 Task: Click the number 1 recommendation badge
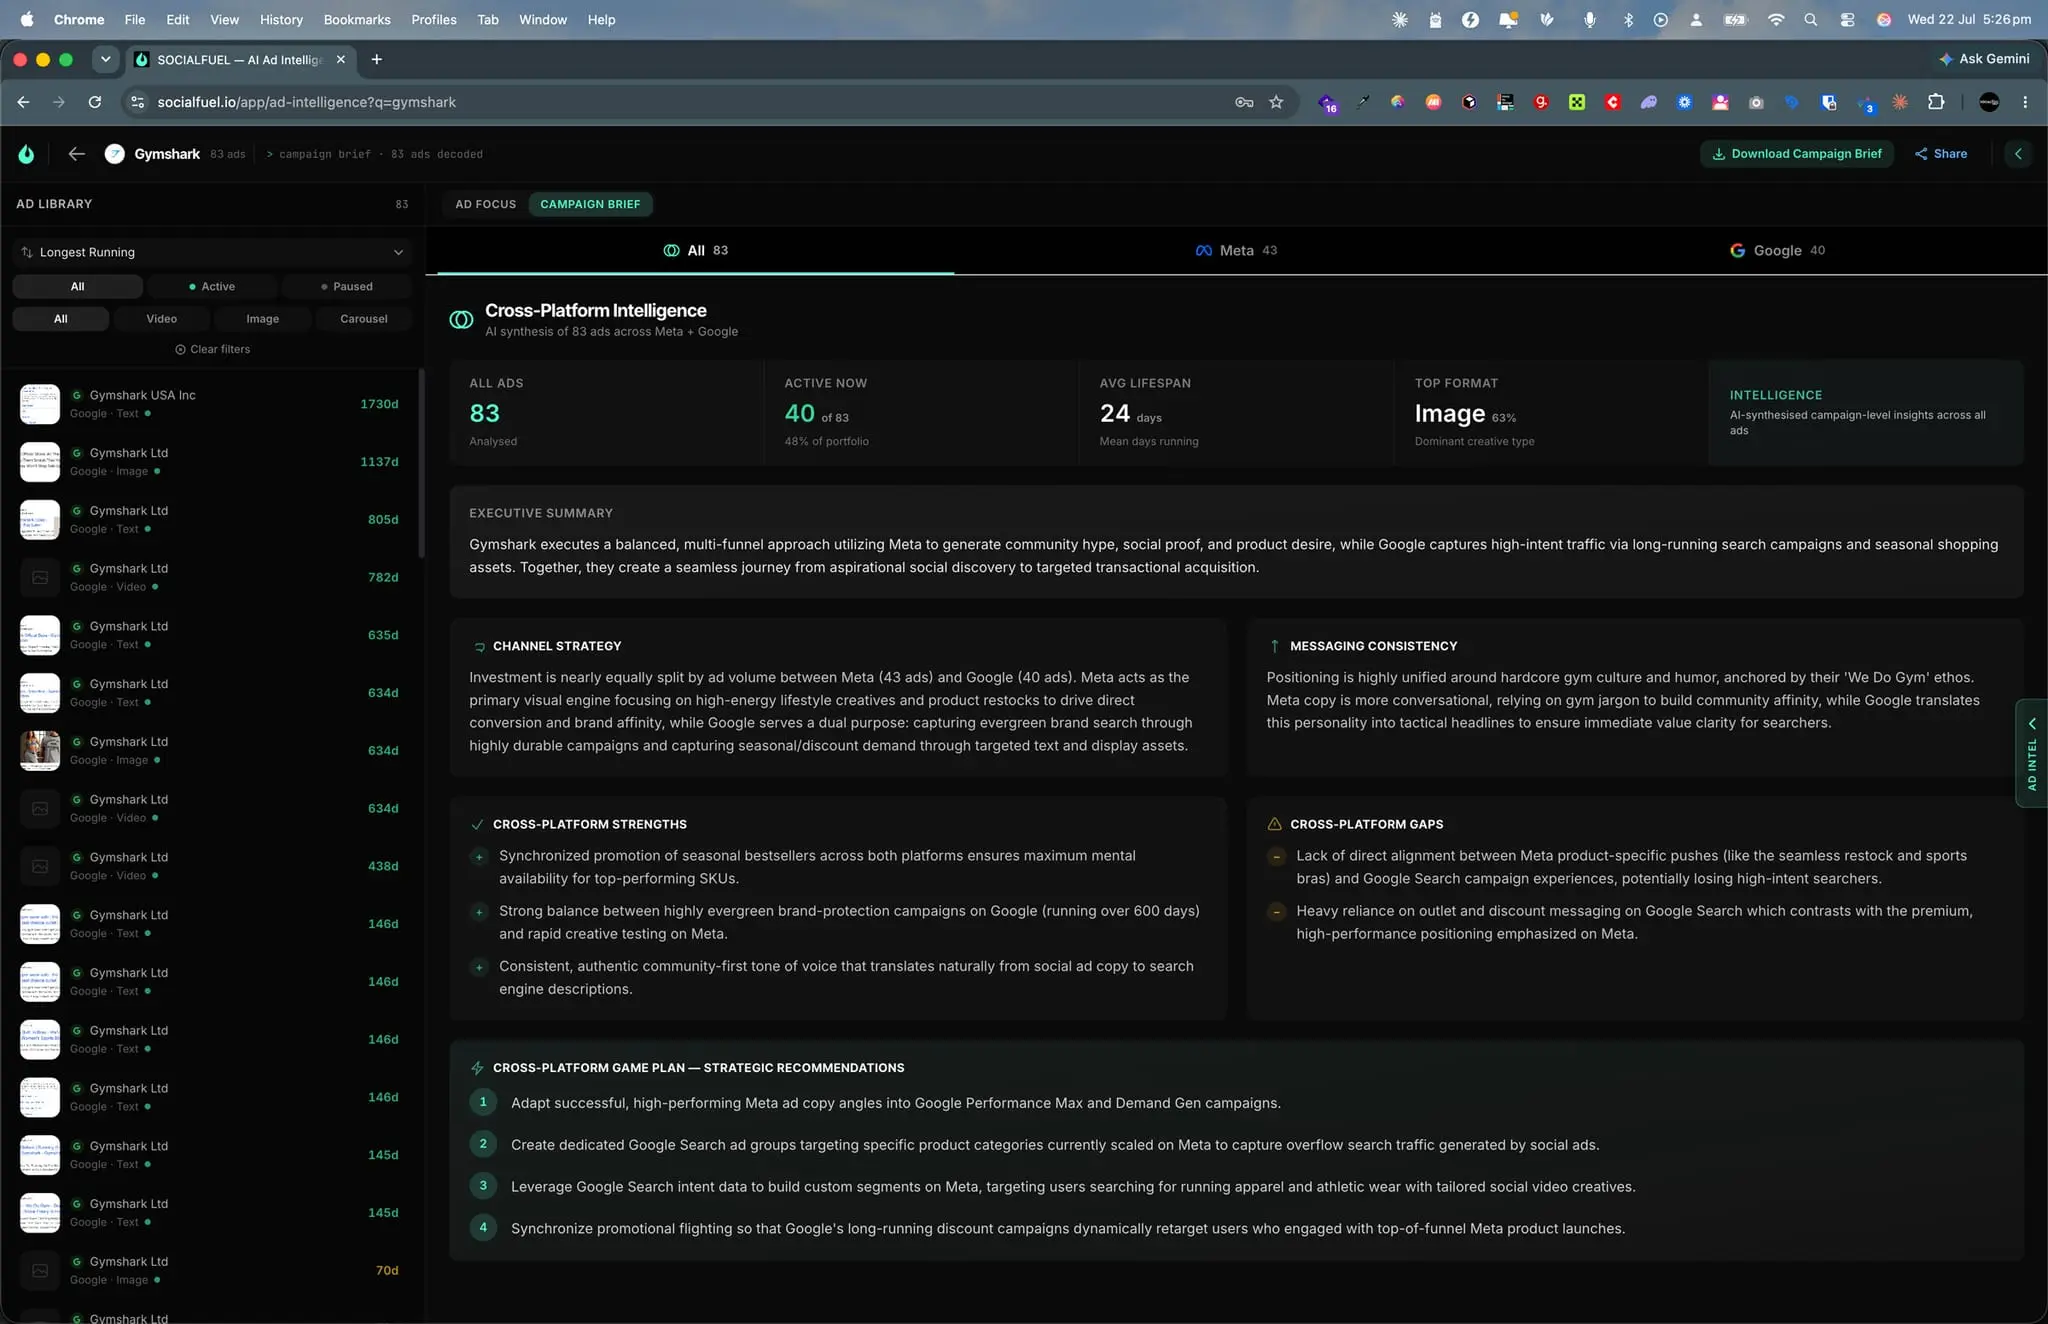(483, 1102)
